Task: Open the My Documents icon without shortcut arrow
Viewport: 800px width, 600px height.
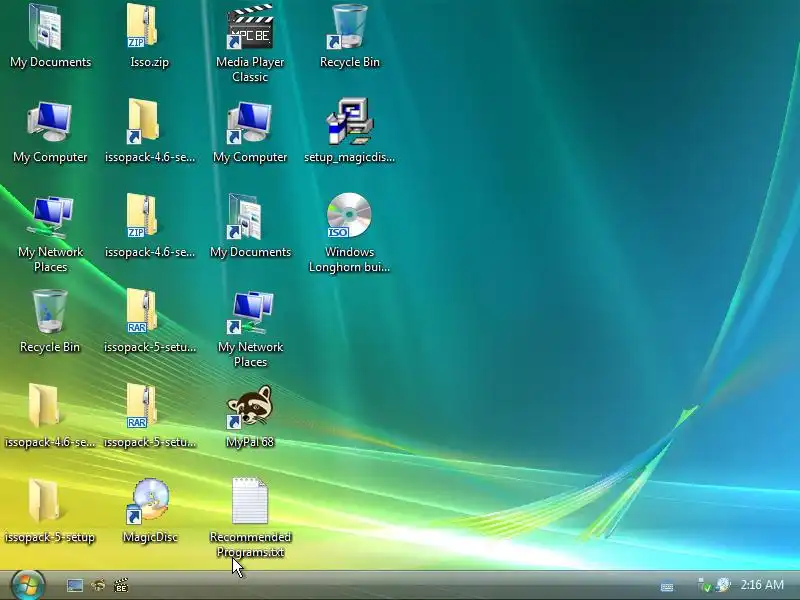Action: click(46, 27)
